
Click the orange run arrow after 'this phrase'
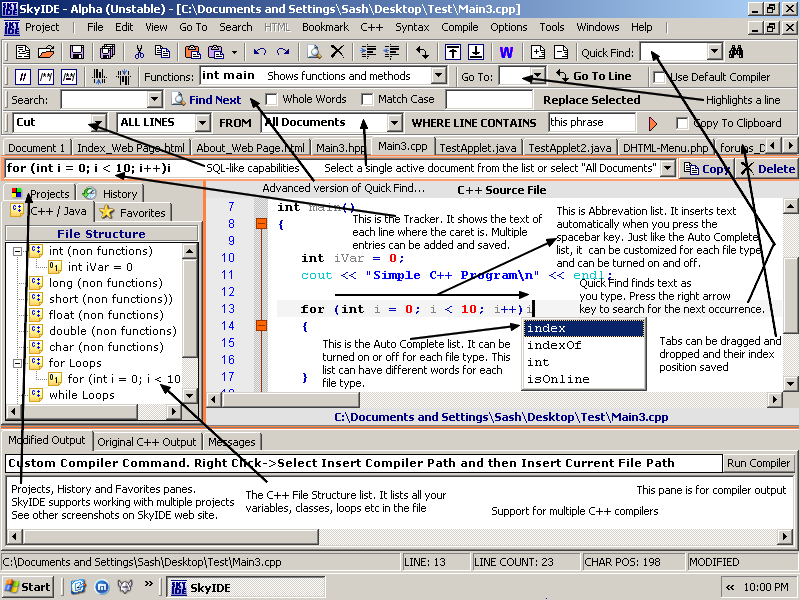coord(654,123)
